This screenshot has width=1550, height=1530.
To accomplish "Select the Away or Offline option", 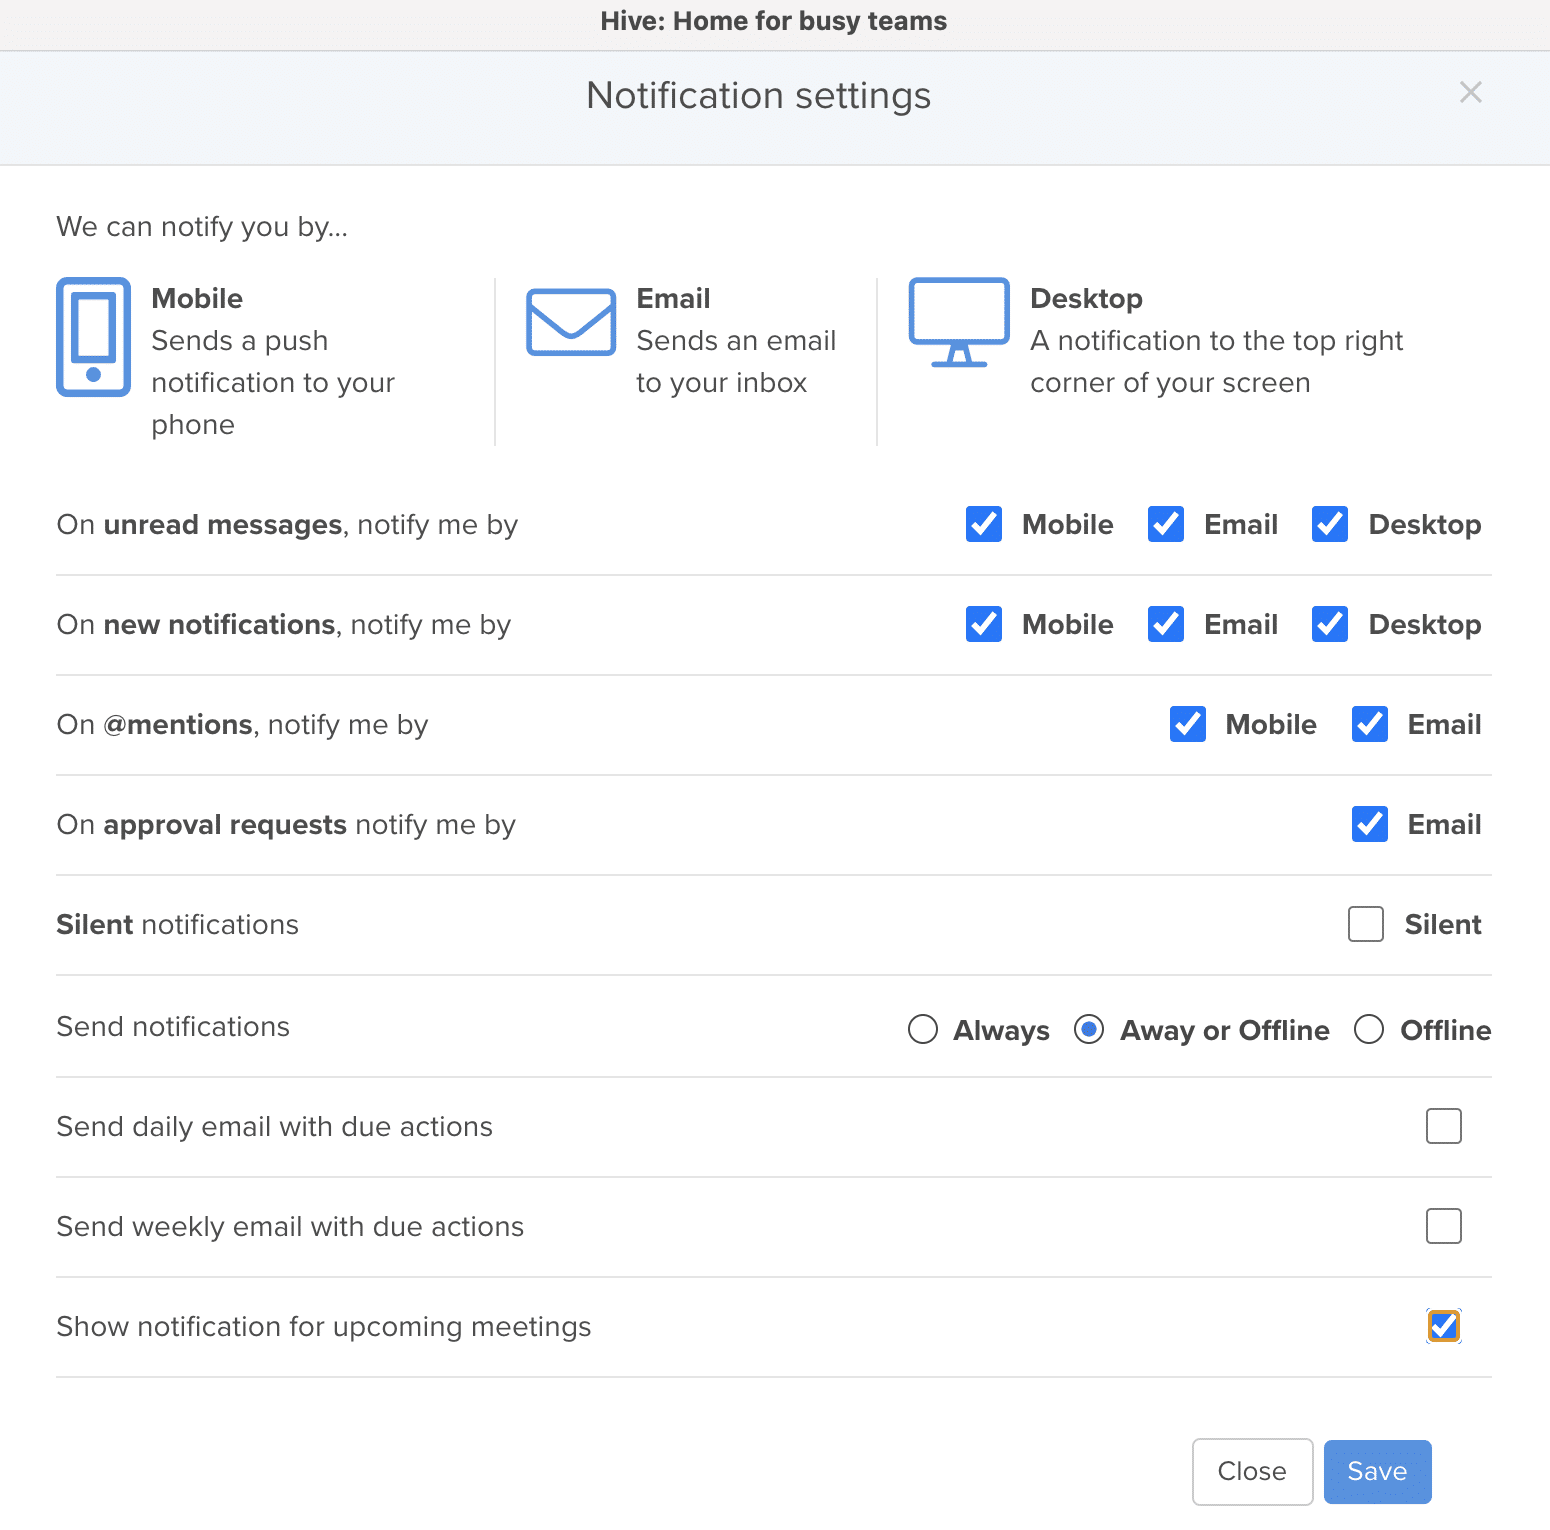I will (x=1089, y=1029).
